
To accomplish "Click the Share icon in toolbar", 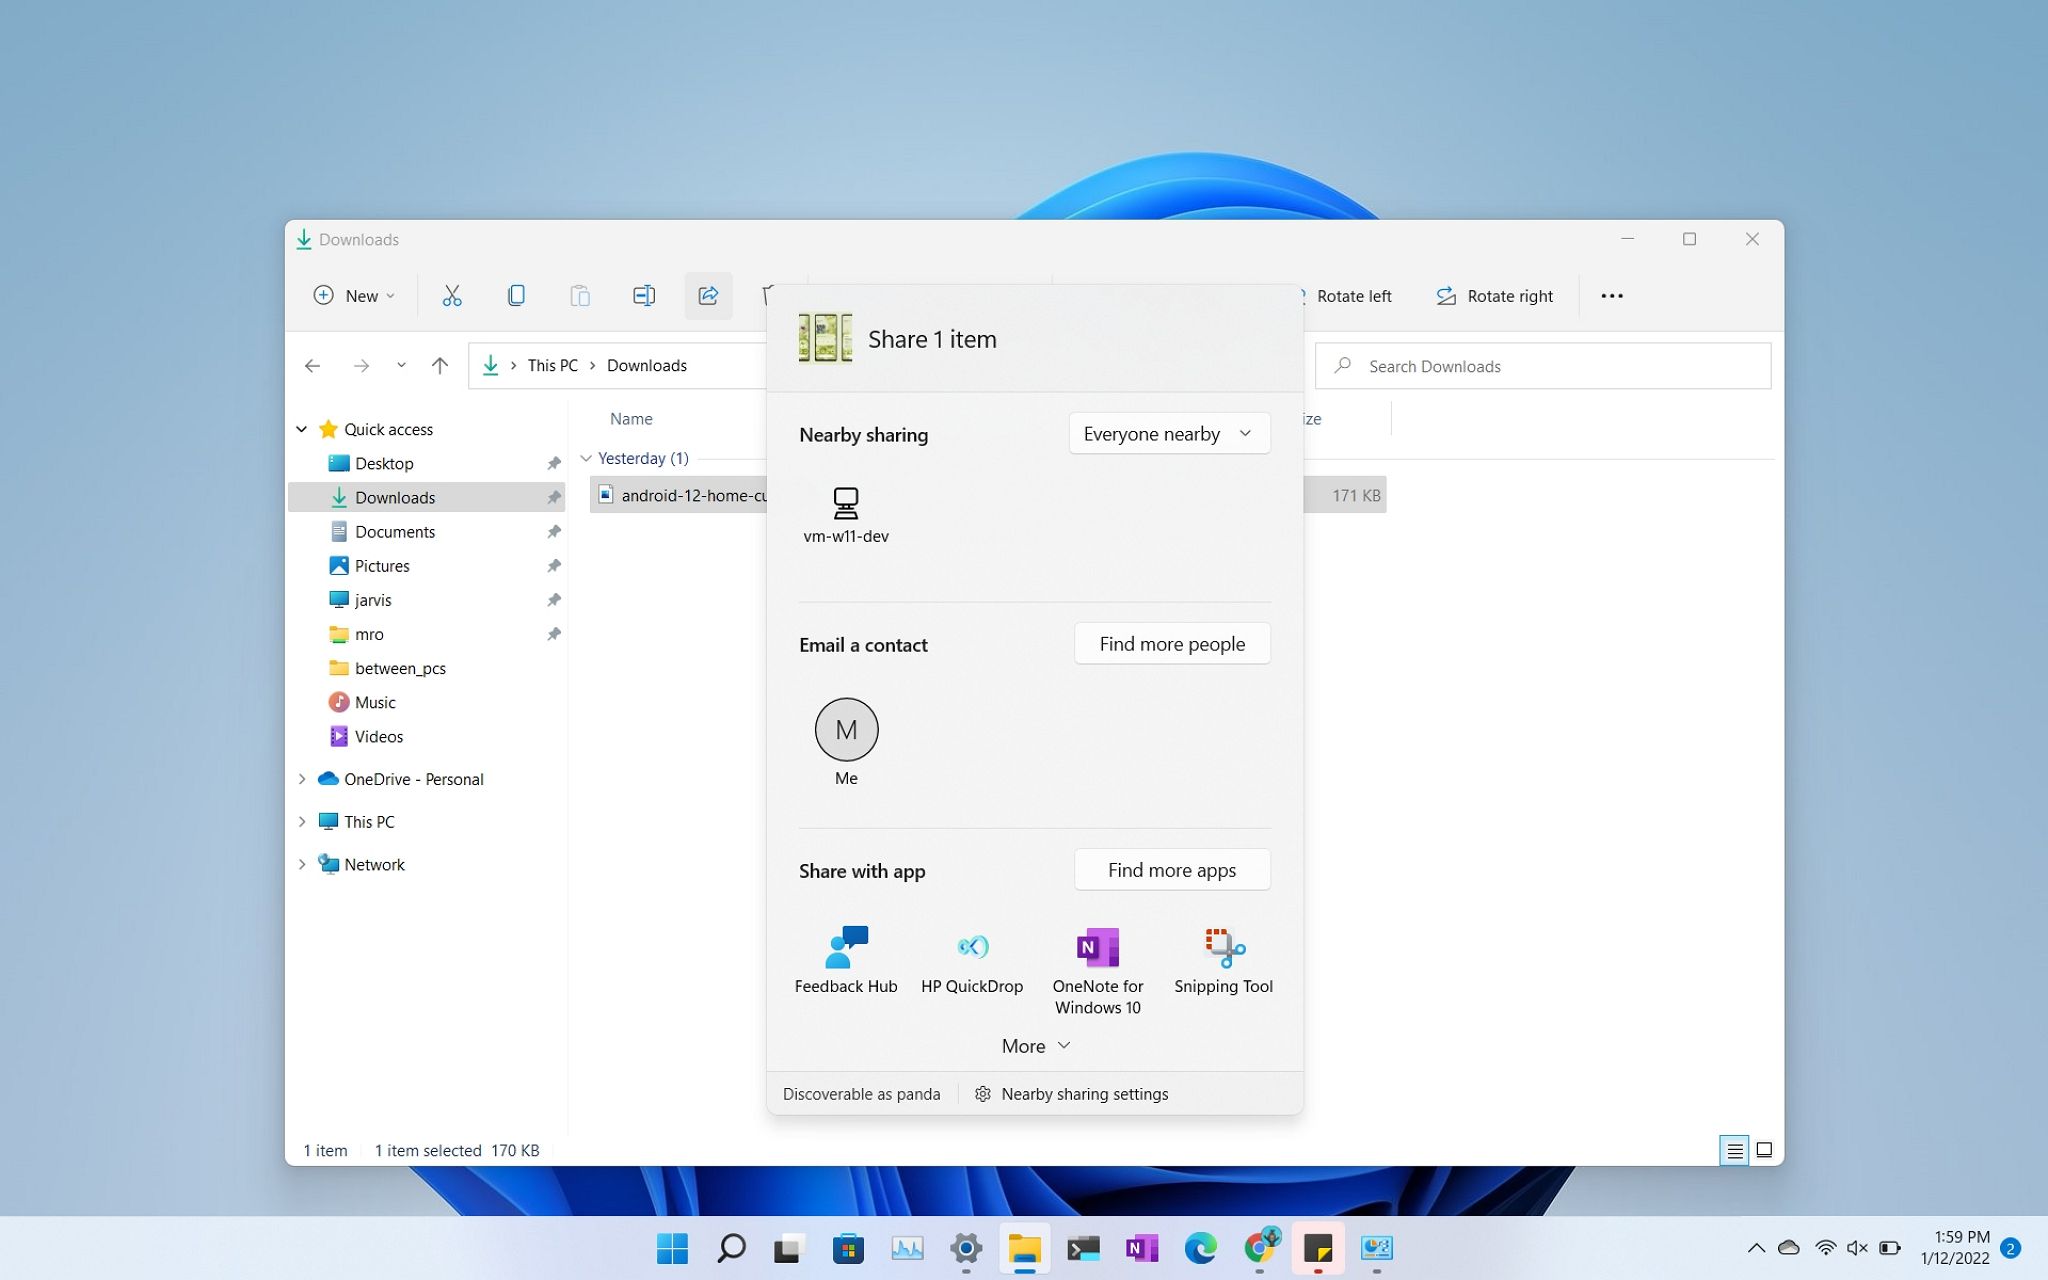I will (x=708, y=296).
